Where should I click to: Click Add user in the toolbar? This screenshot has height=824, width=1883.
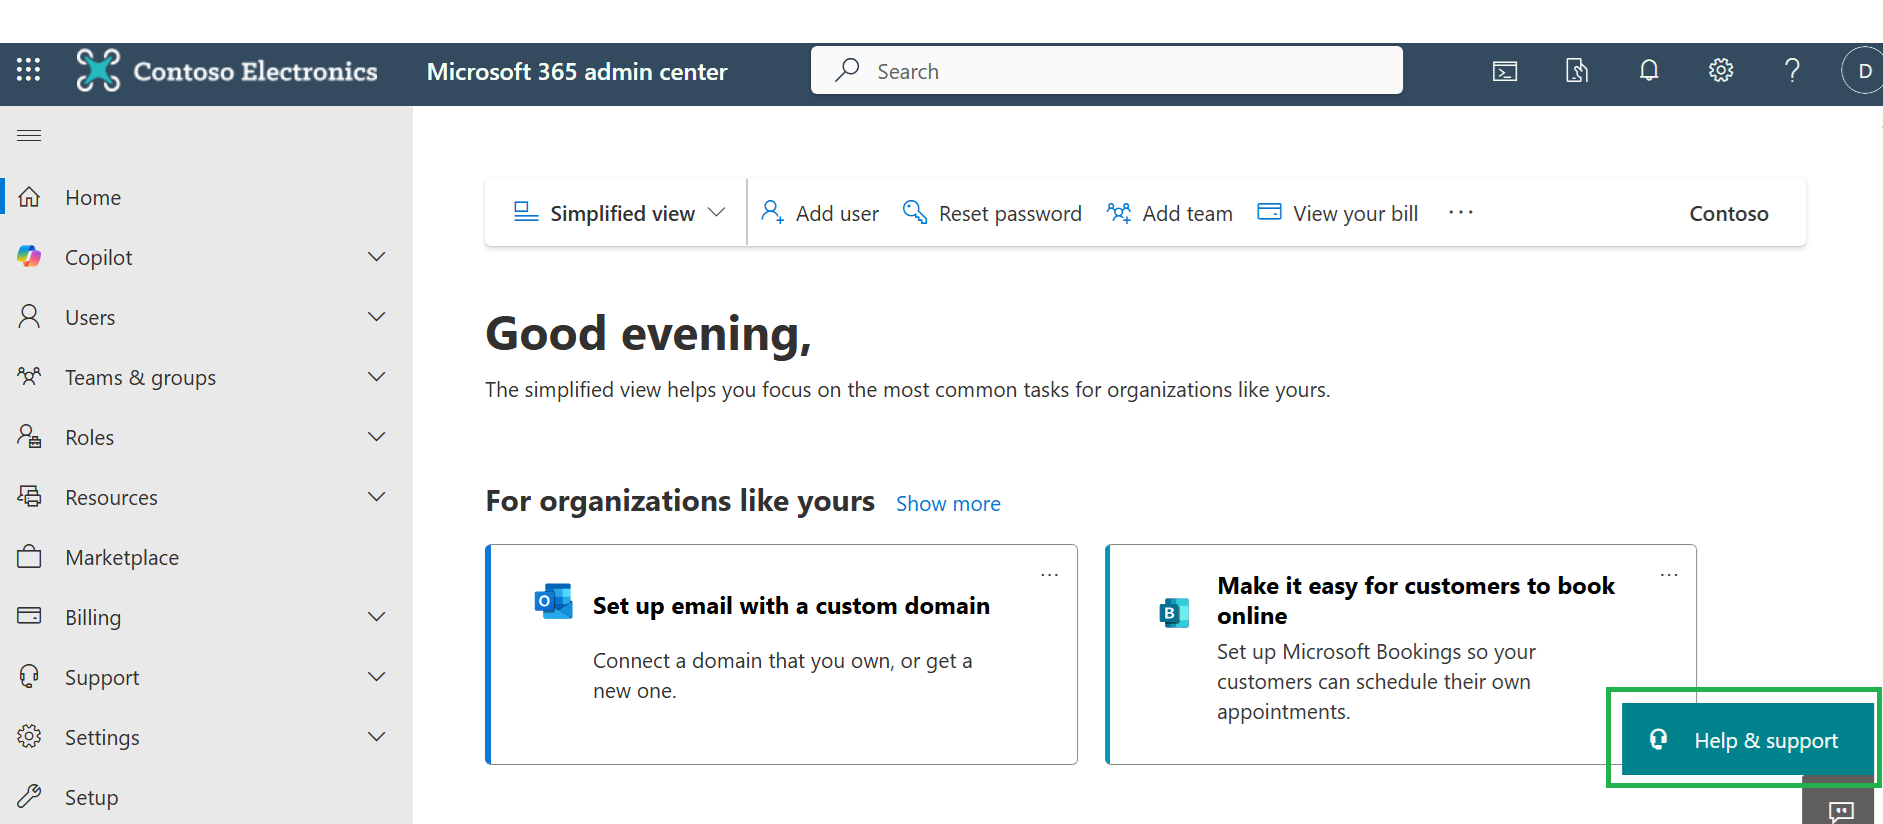[819, 213]
